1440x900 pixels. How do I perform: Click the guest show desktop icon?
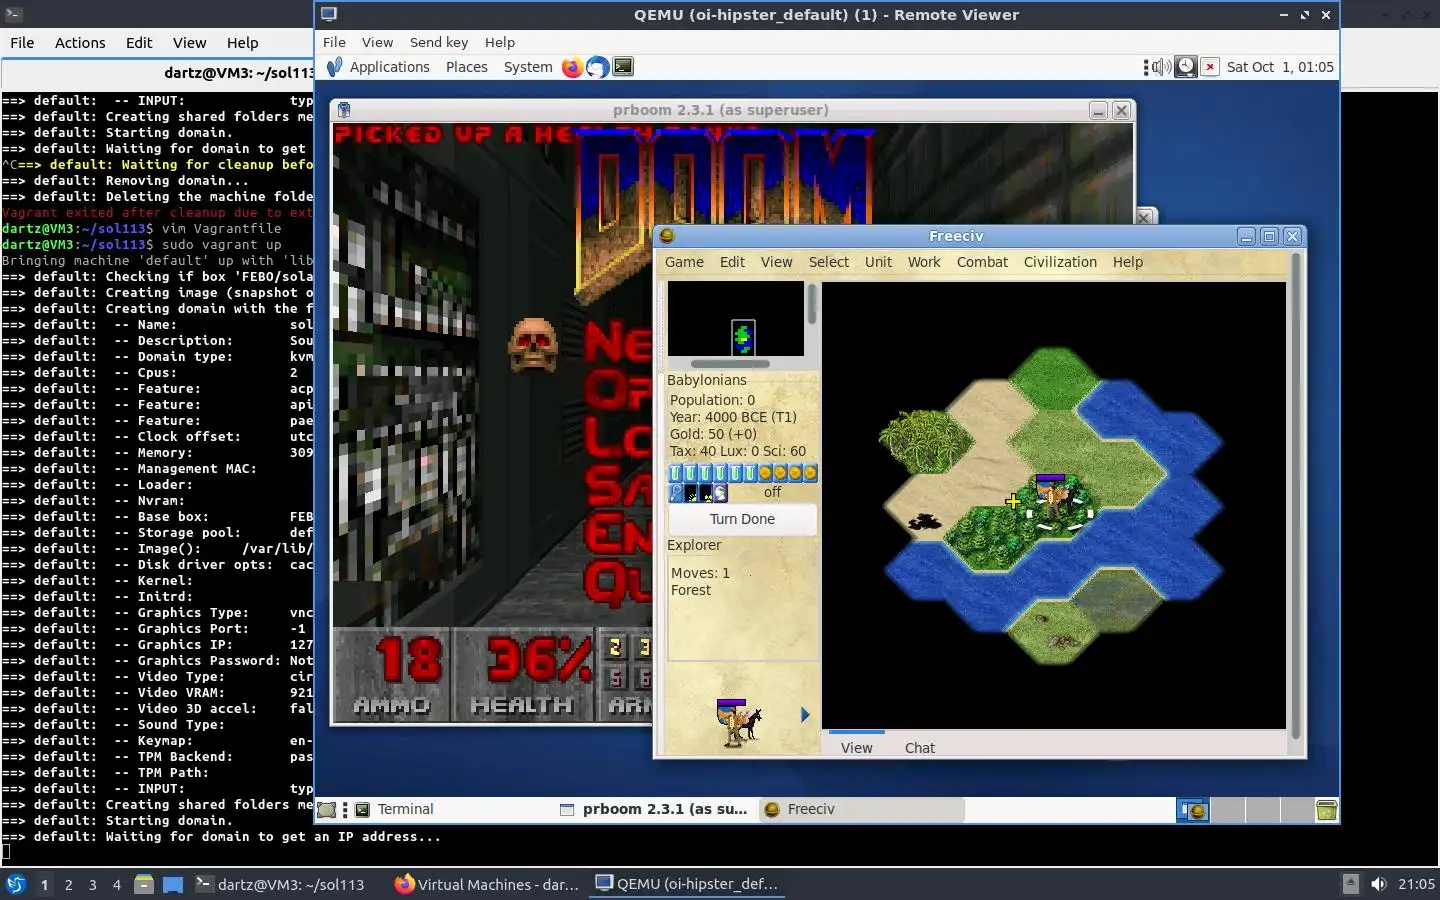(327, 810)
